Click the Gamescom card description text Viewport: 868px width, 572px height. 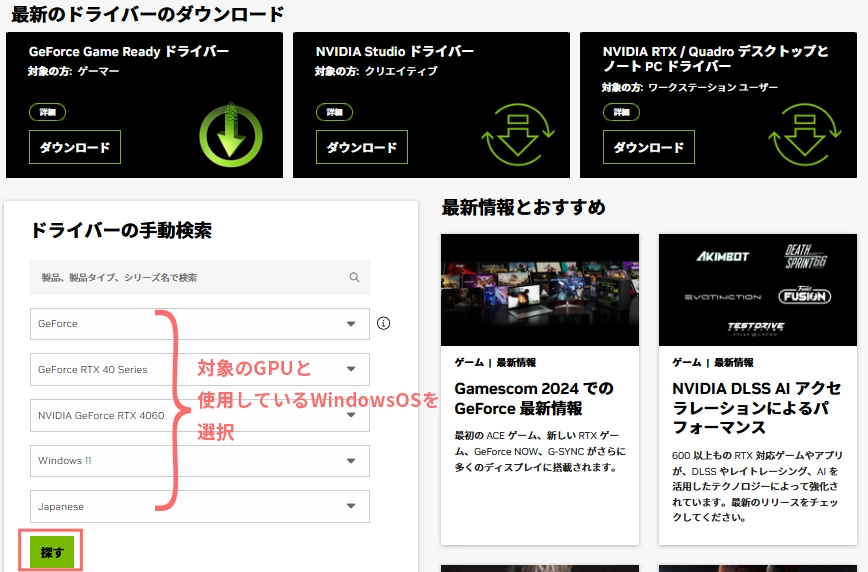click(x=540, y=451)
